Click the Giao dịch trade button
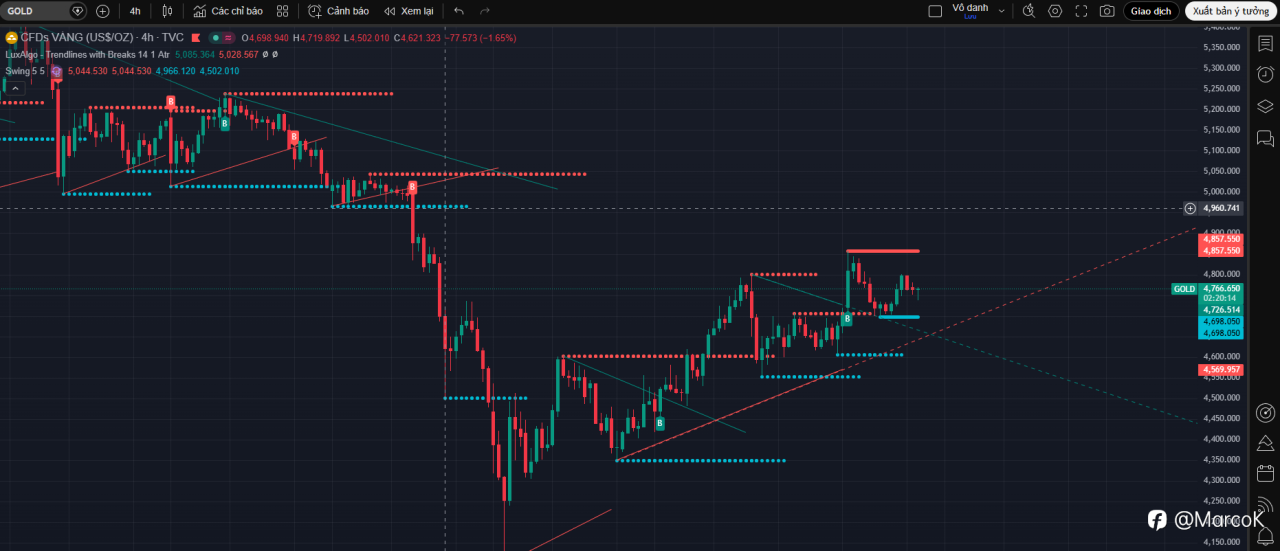Viewport: 1280px width, 551px height. click(1151, 11)
